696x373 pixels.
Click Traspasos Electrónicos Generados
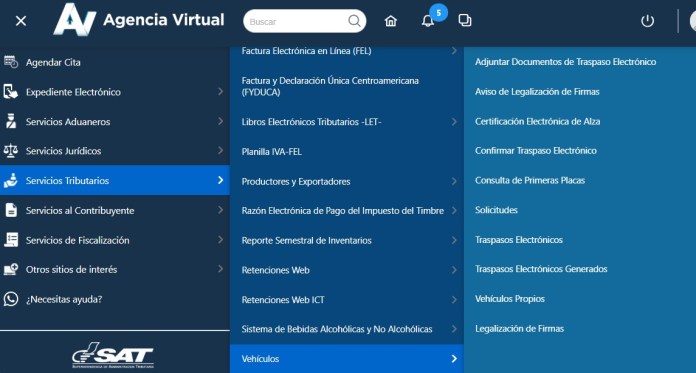(x=541, y=269)
